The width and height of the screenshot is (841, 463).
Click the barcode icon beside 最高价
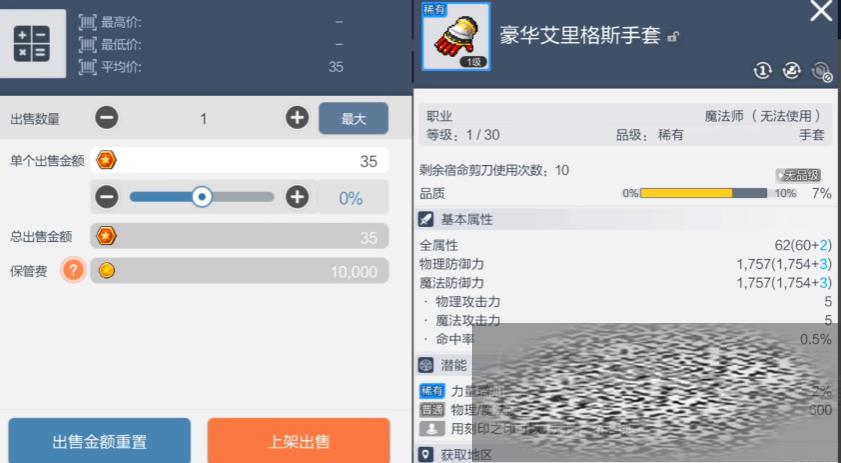[87, 22]
